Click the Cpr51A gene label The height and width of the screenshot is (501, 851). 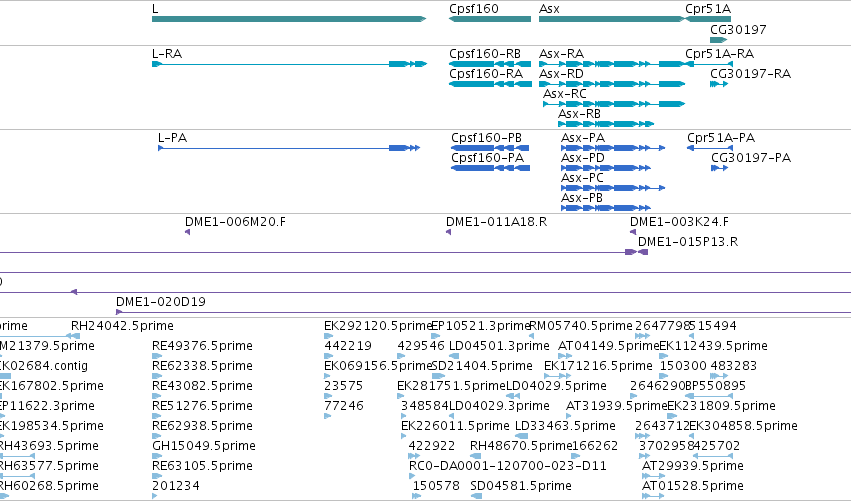click(x=708, y=9)
